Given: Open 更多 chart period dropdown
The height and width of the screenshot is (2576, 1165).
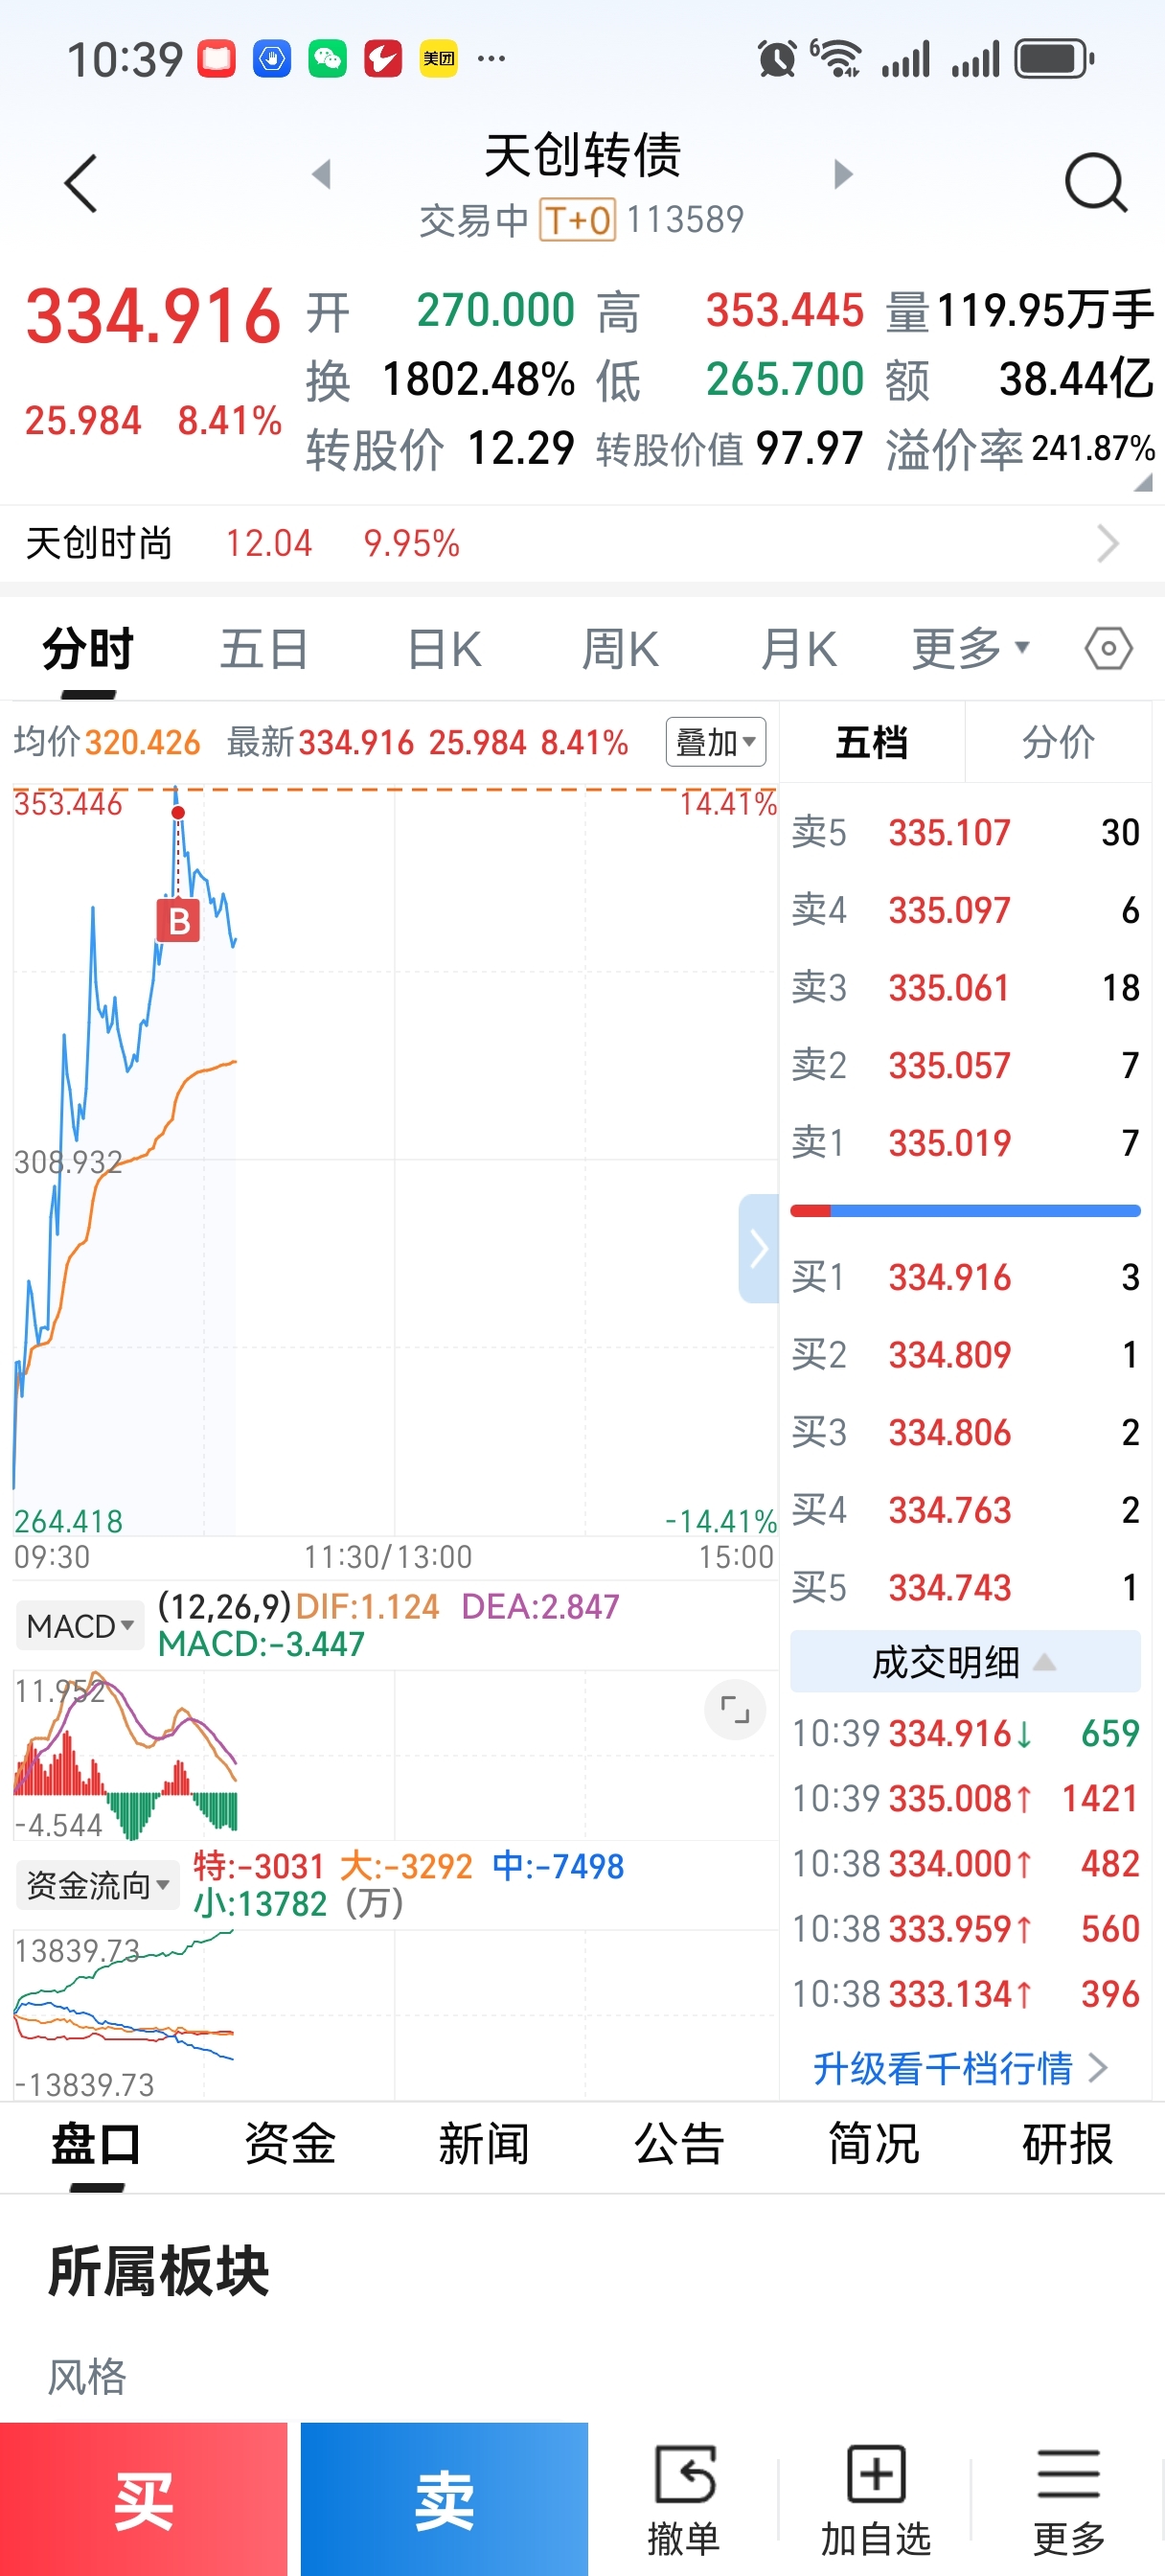Looking at the screenshot, I should (x=970, y=649).
